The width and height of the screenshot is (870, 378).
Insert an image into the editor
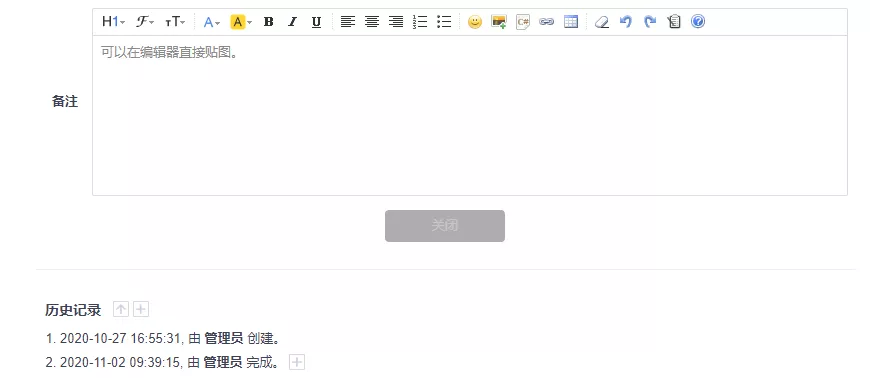tap(499, 22)
